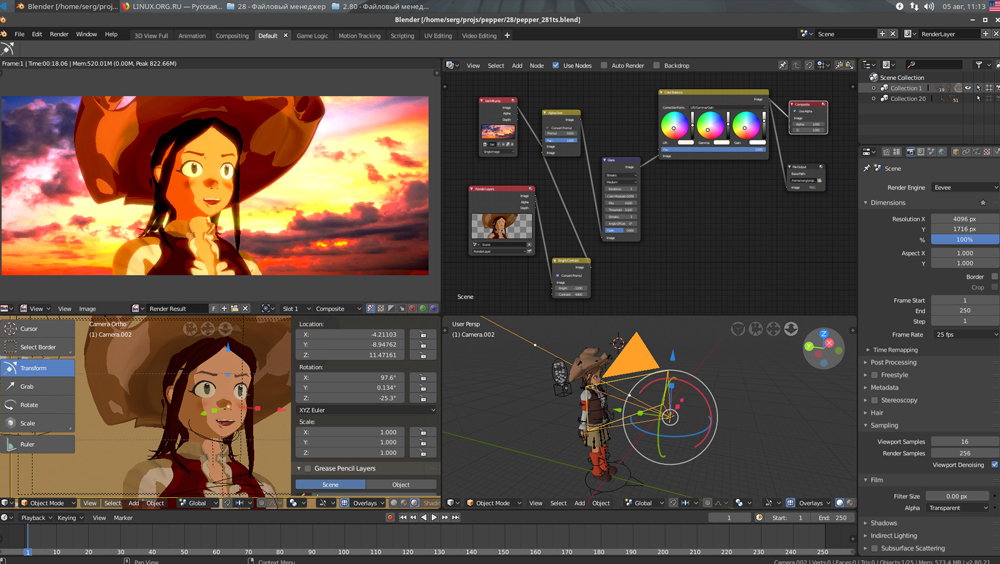Screen dimensions: 1000x564
Task: Click the resolution percentage 100% slider
Action: point(964,239)
